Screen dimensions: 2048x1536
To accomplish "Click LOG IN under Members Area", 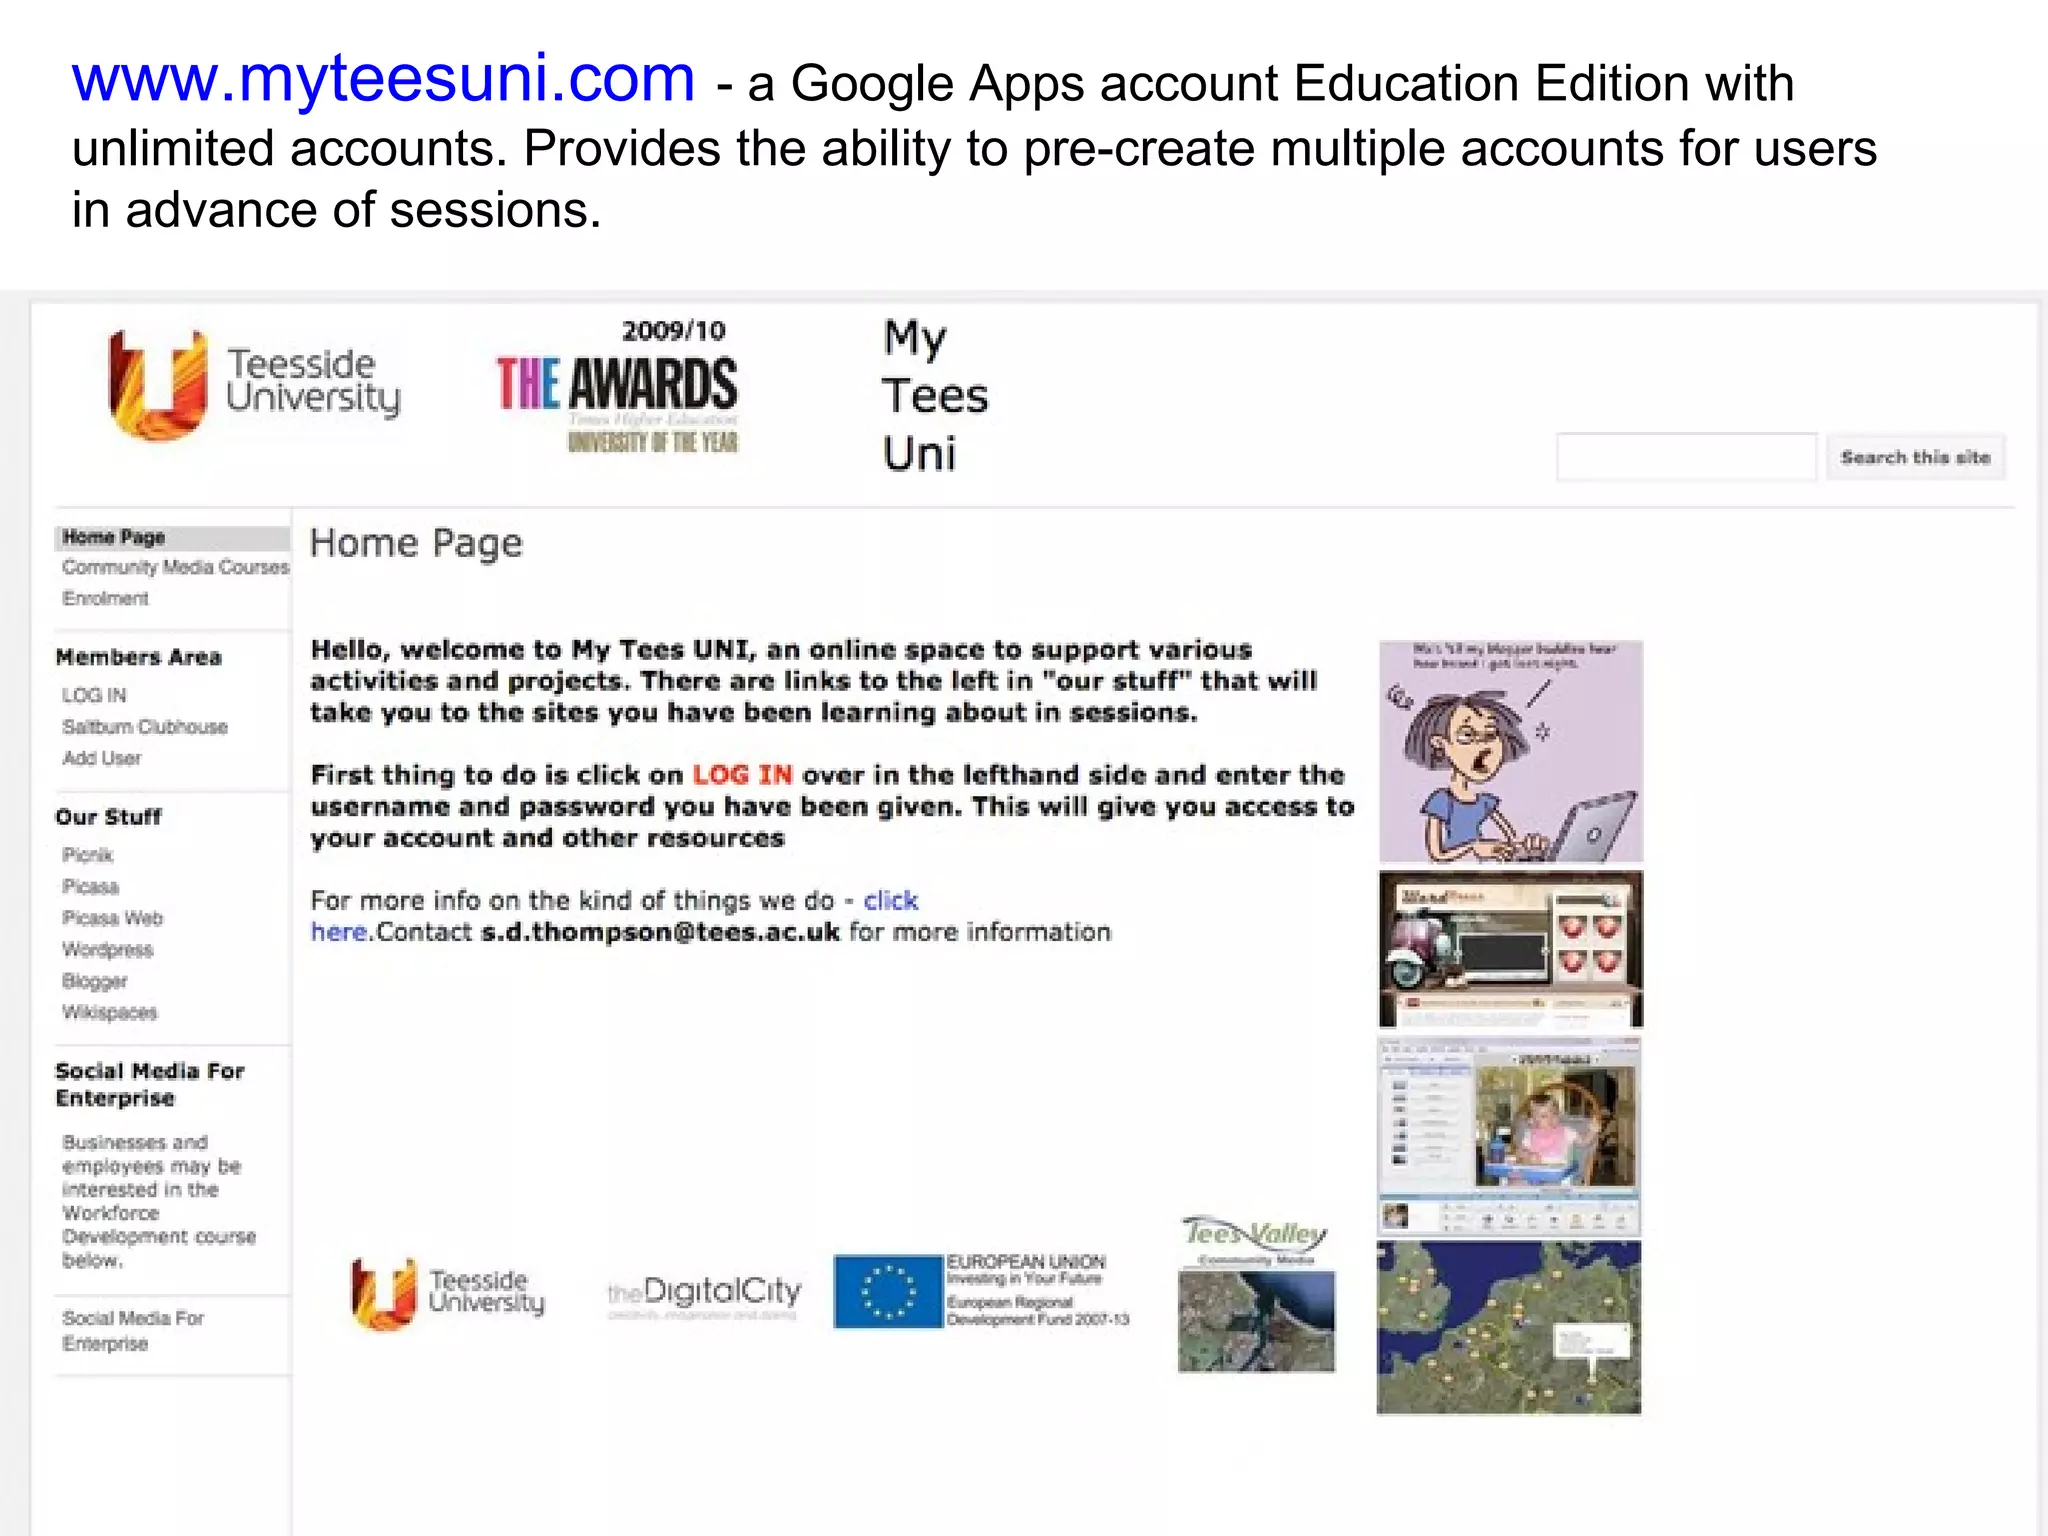I will (x=94, y=695).
